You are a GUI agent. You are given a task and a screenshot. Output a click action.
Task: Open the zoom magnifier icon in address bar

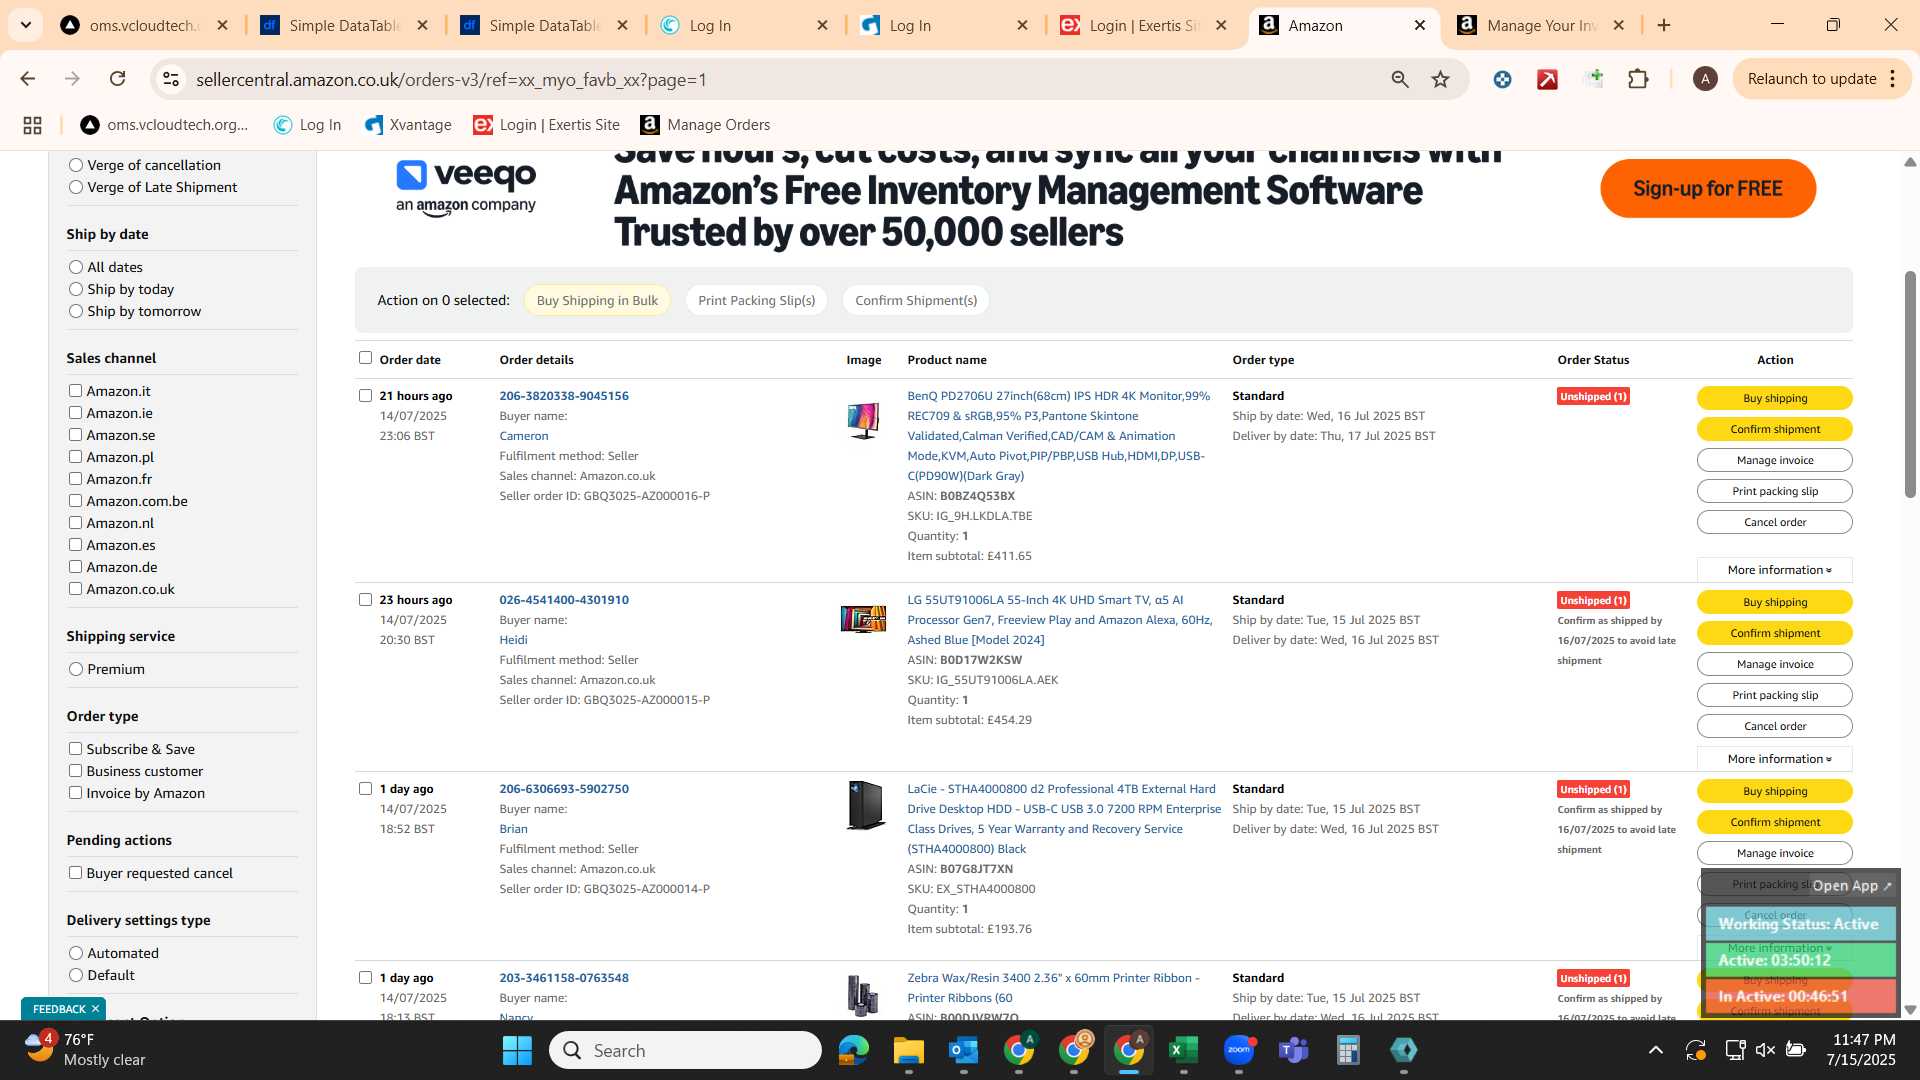1400,79
